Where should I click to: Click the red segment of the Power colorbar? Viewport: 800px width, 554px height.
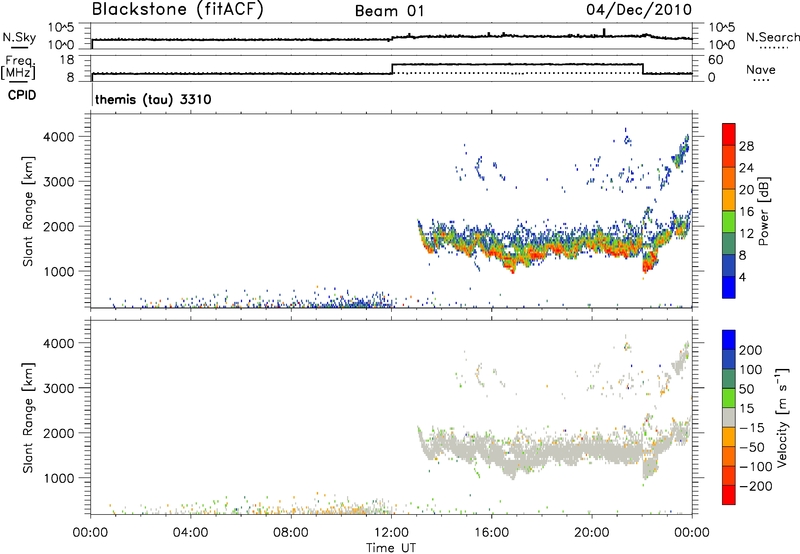(729, 134)
